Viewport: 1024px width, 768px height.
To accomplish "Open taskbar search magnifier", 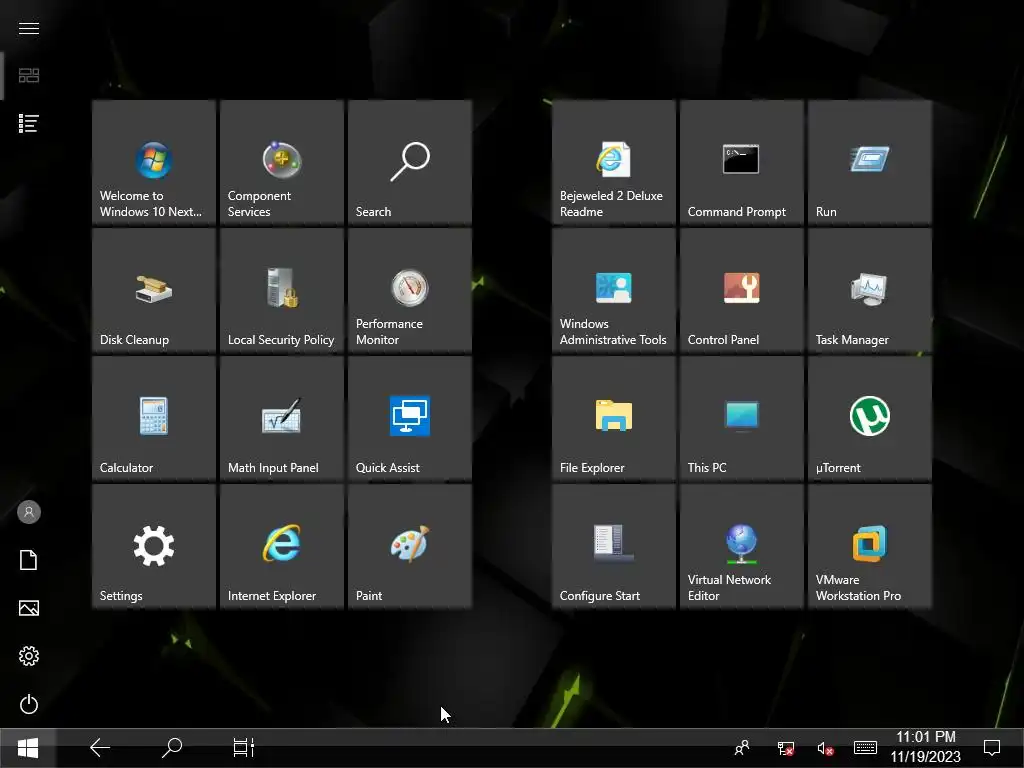I will coord(172,748).
